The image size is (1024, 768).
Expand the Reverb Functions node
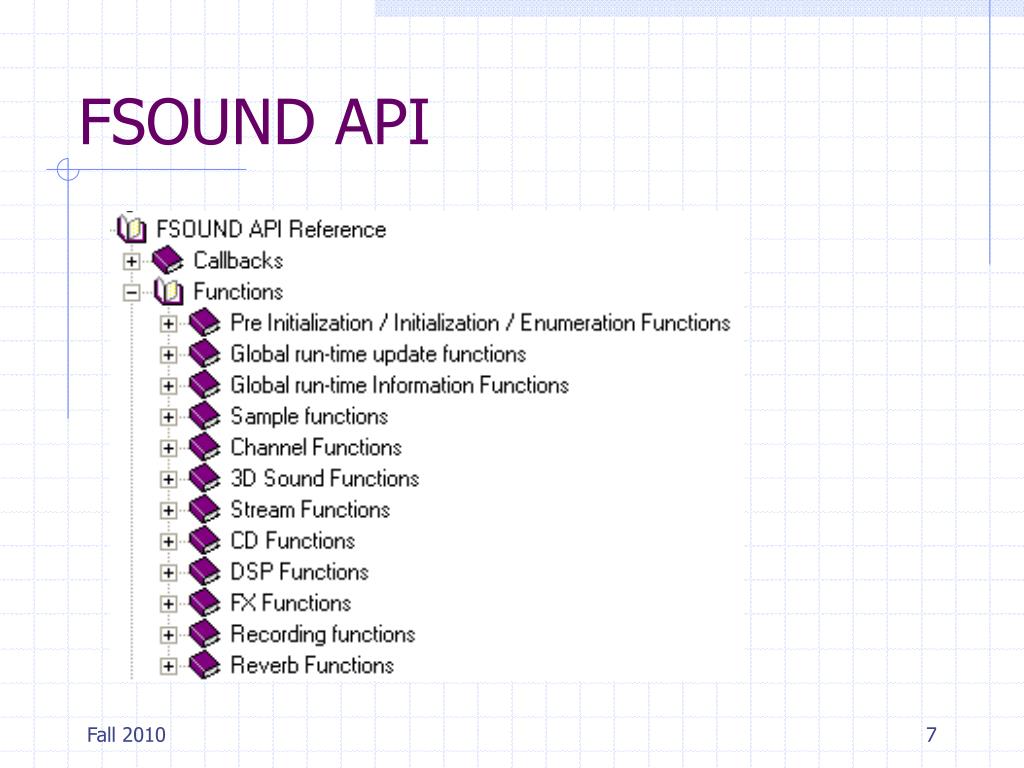pyautogui.click(x=168, y=666)
